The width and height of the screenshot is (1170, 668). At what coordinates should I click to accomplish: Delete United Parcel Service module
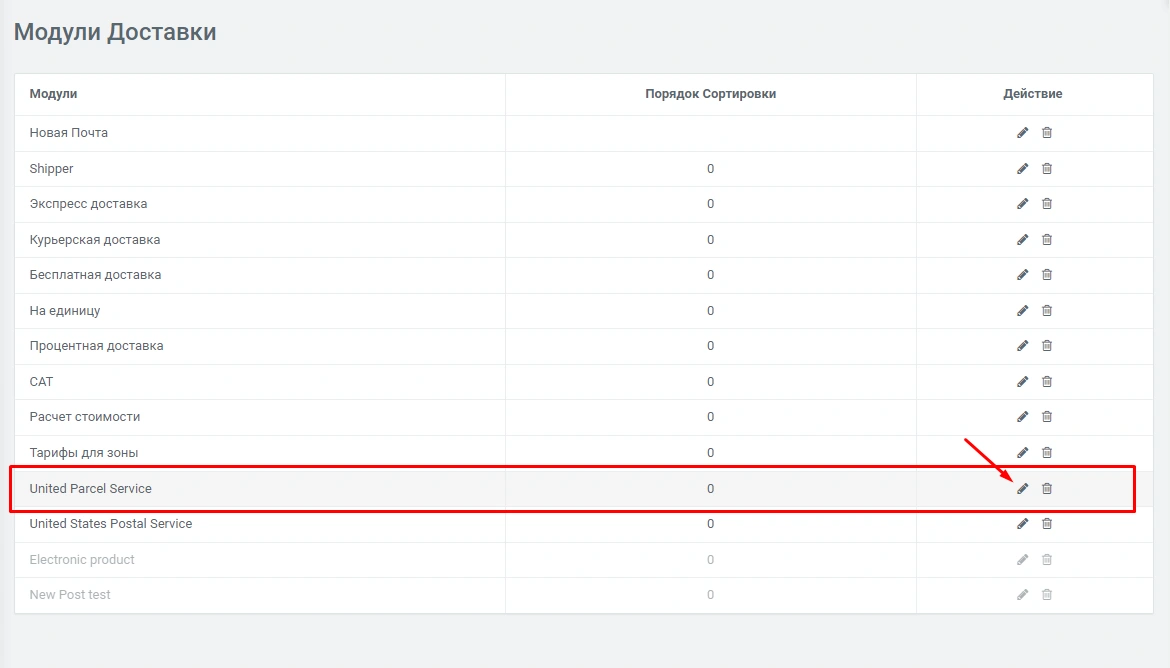[x=1047, y=489]
